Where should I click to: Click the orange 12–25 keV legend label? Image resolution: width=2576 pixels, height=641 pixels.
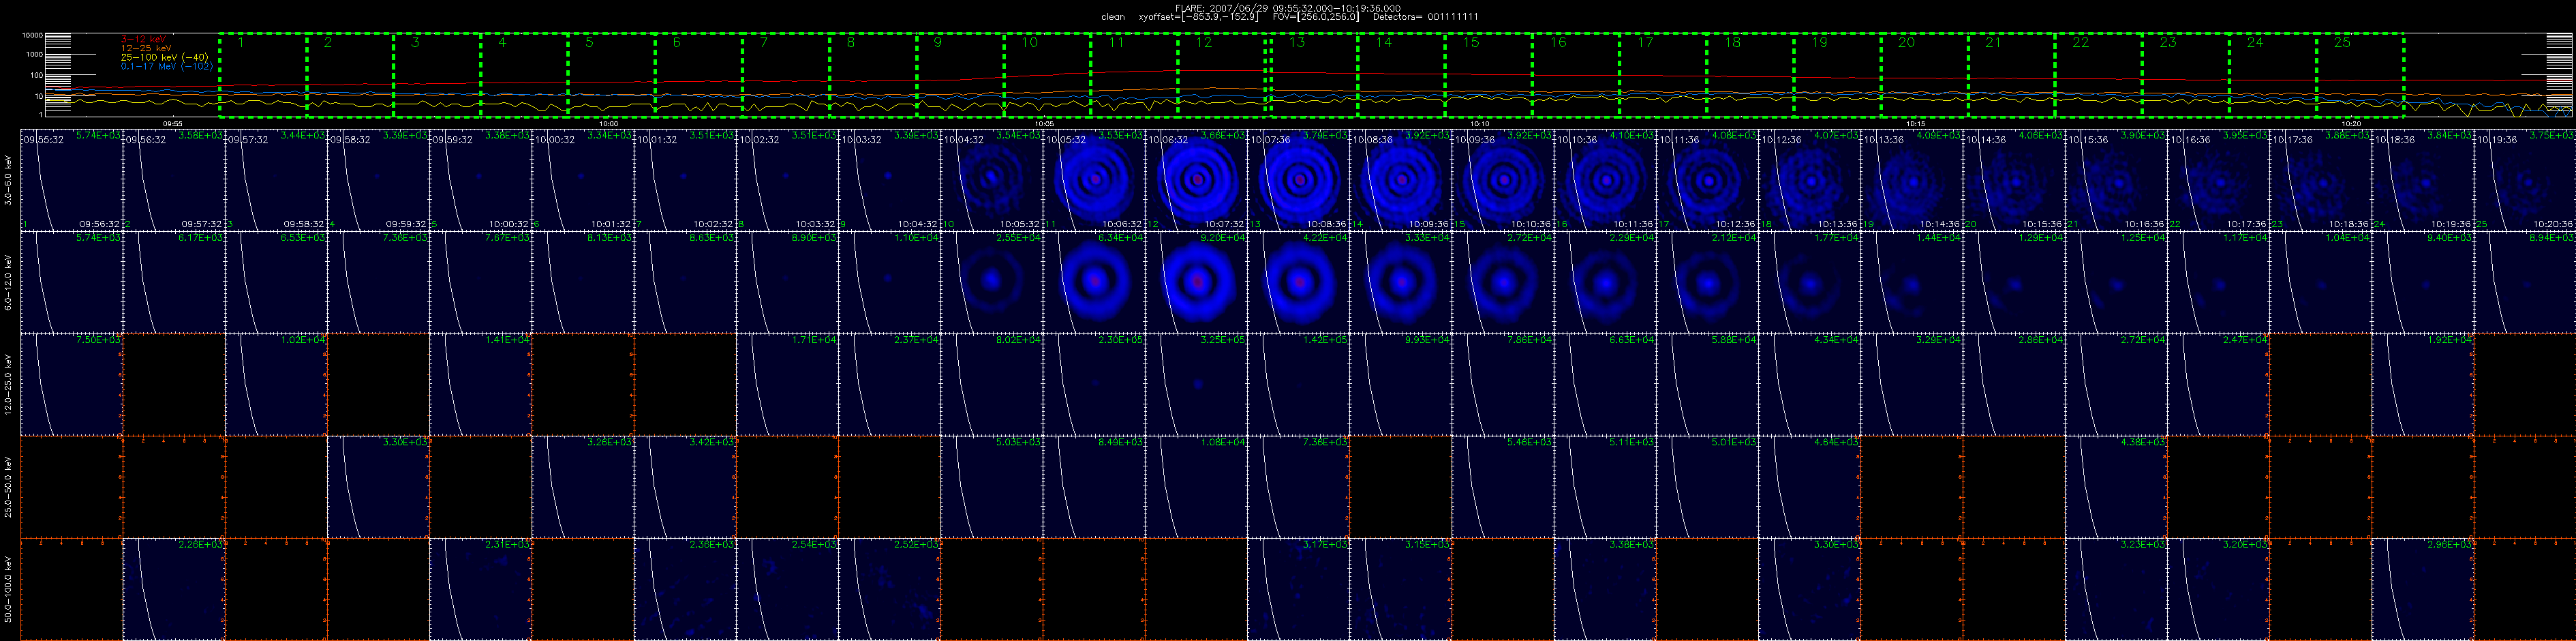(x=145, y=48)
